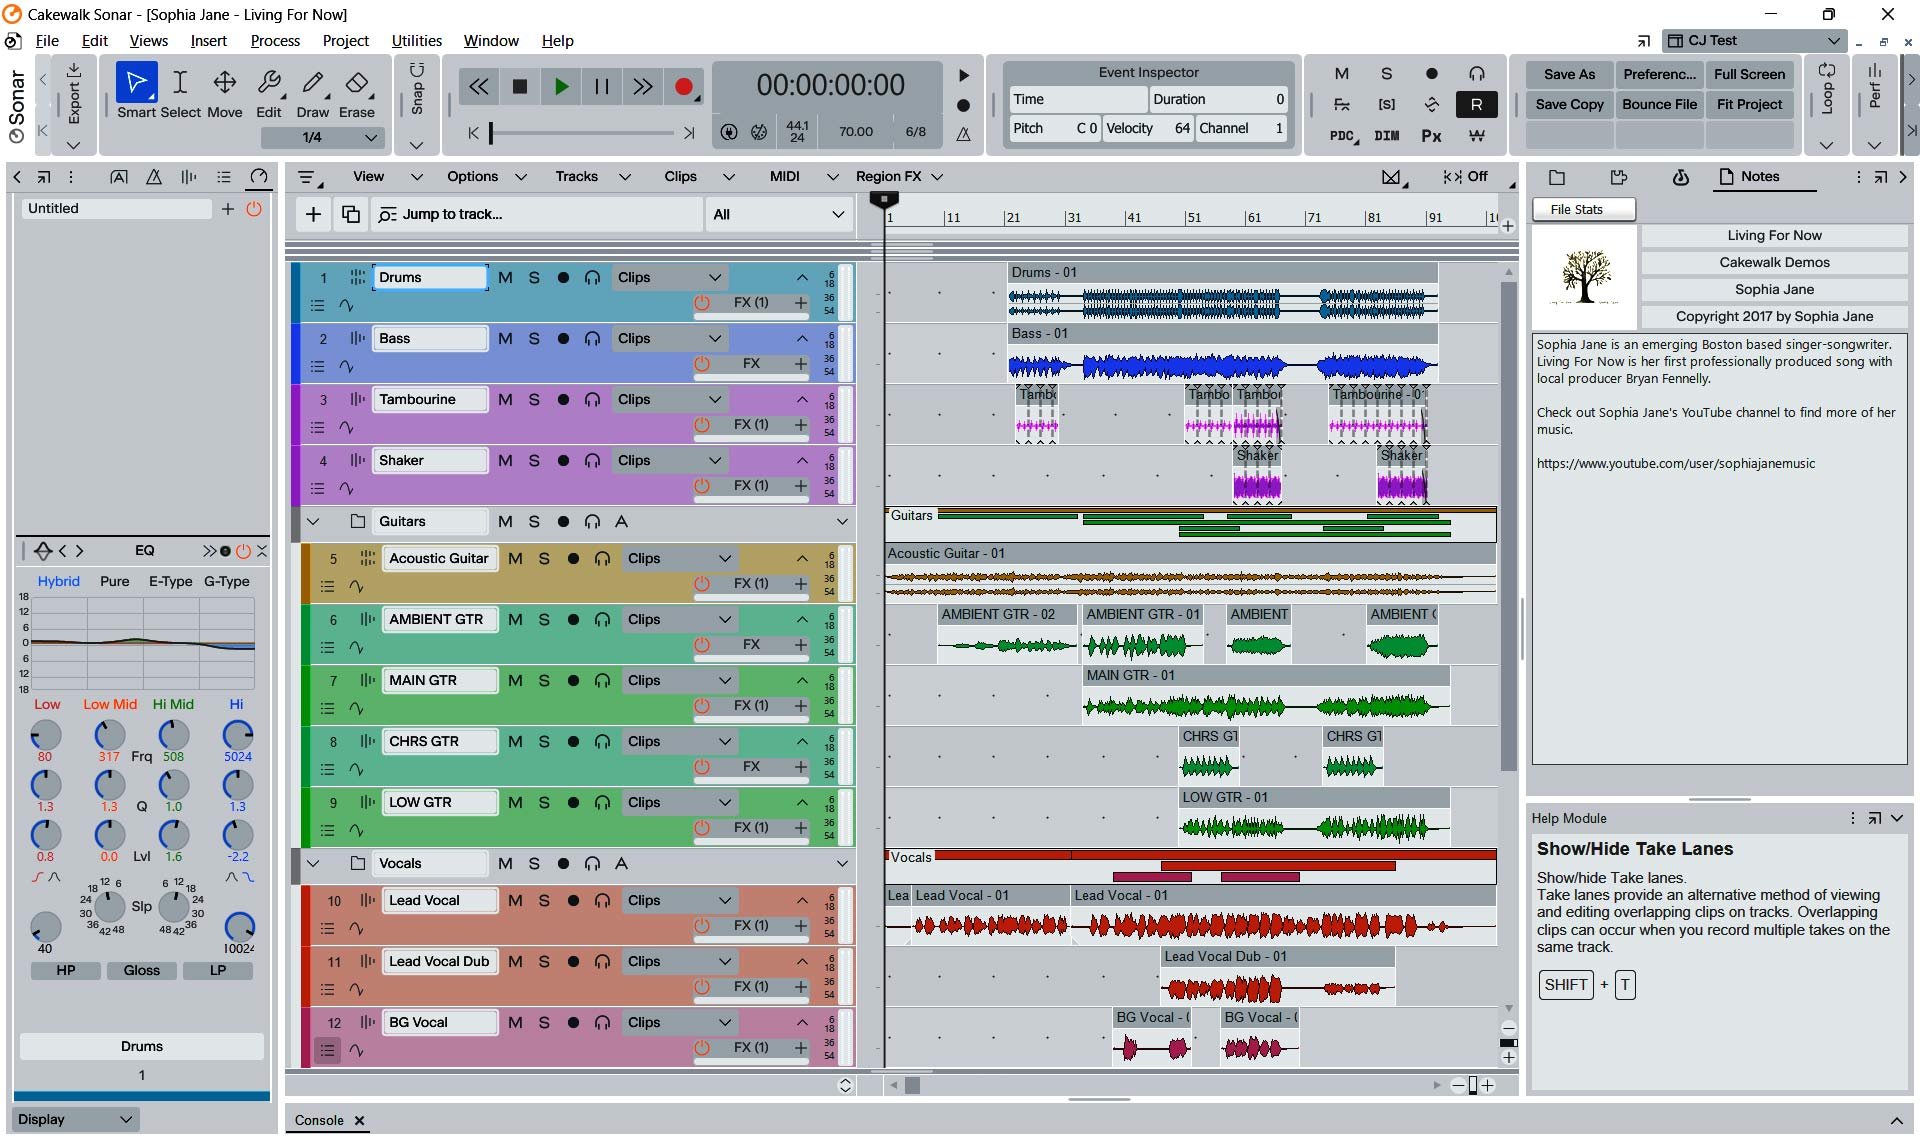Click the Record button in transport
The image size is (1920, 1140).
pos(684,87)
